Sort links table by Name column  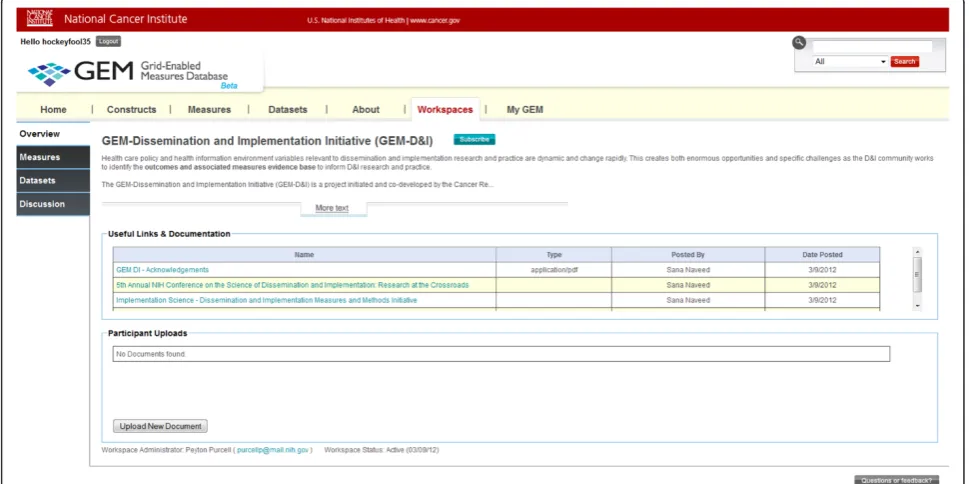pyautogui.click(x=304, y=255)
